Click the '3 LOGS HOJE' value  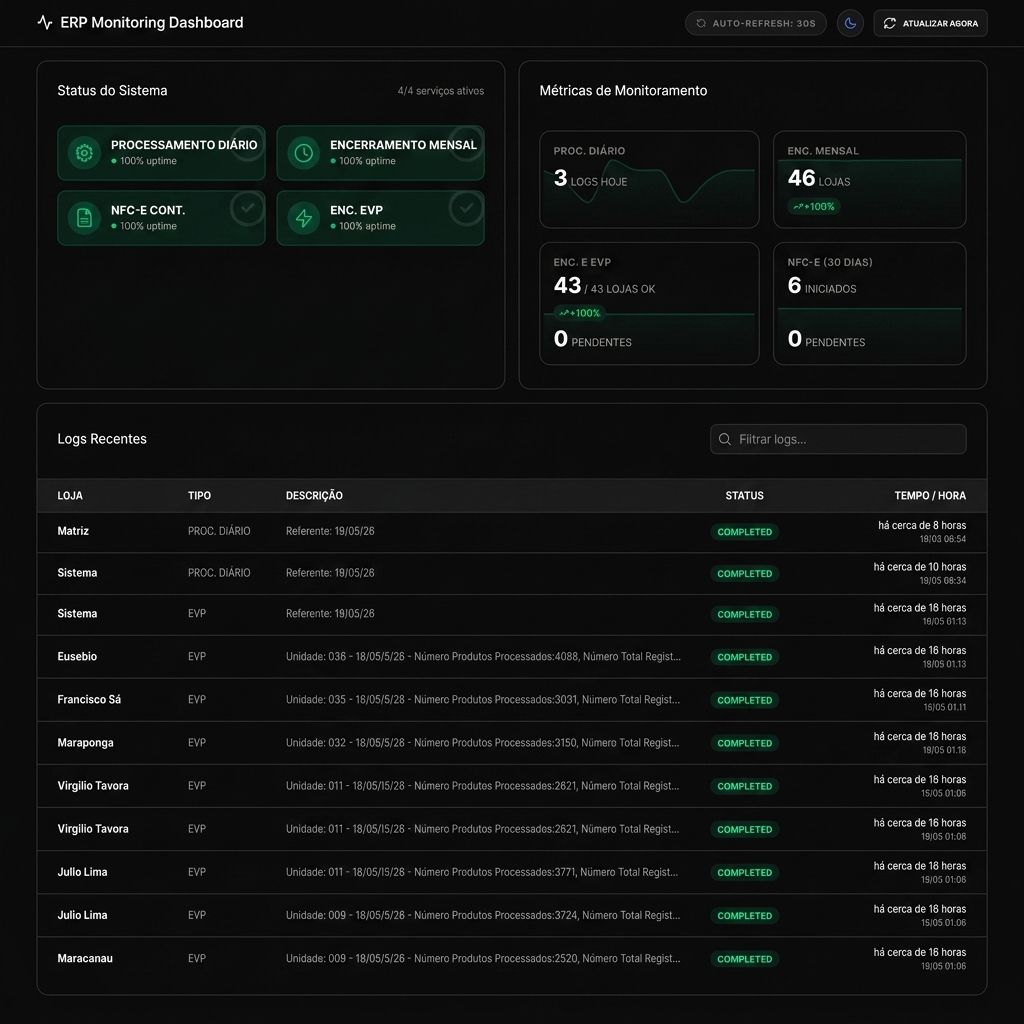pyautogui.click(x=590, y=178)
